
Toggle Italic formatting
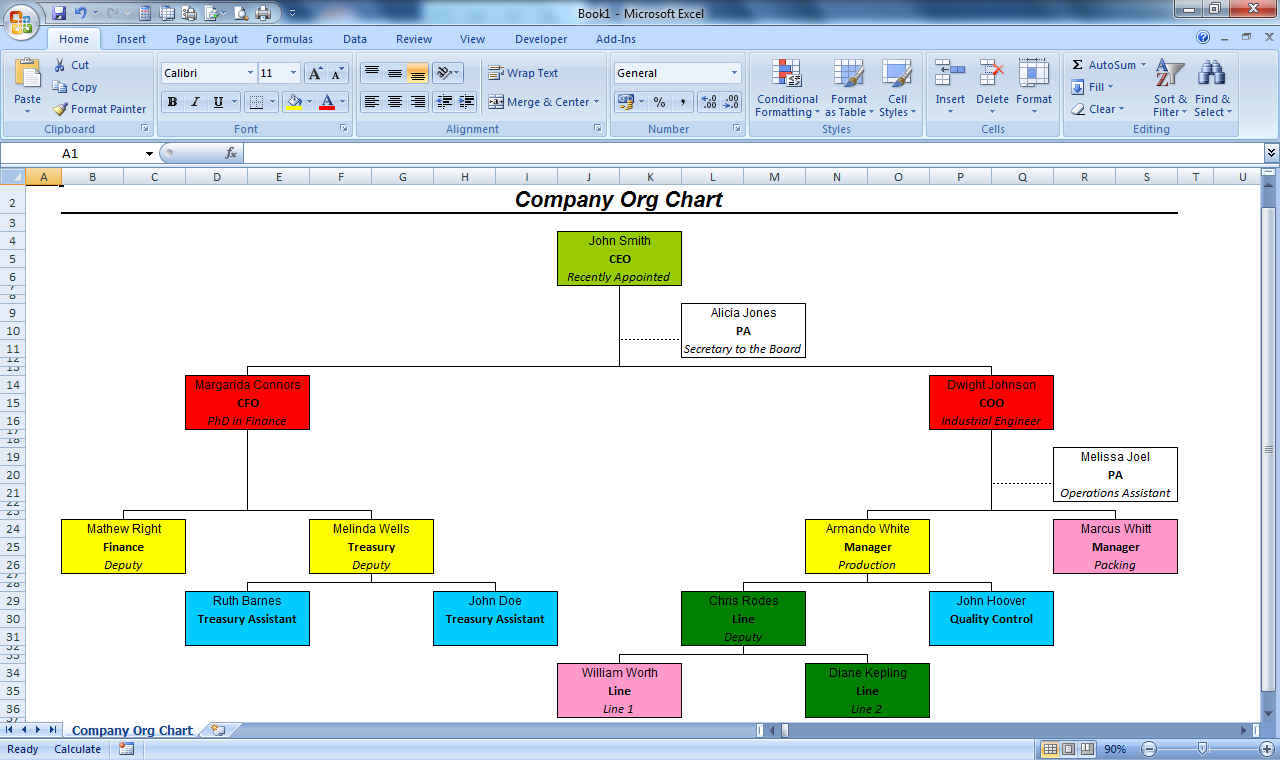195,102
